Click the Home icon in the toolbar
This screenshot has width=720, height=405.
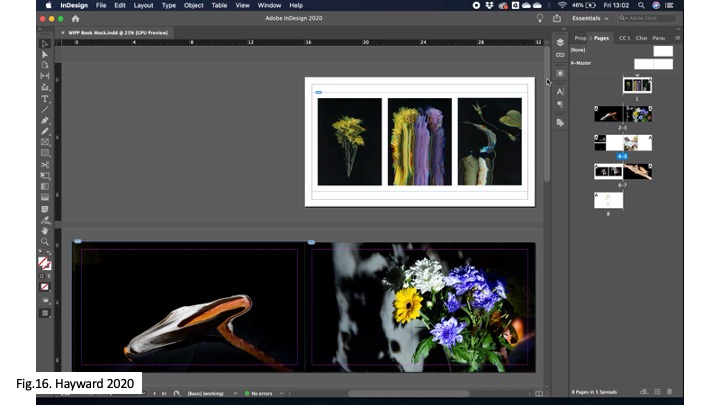coord(76,18)
